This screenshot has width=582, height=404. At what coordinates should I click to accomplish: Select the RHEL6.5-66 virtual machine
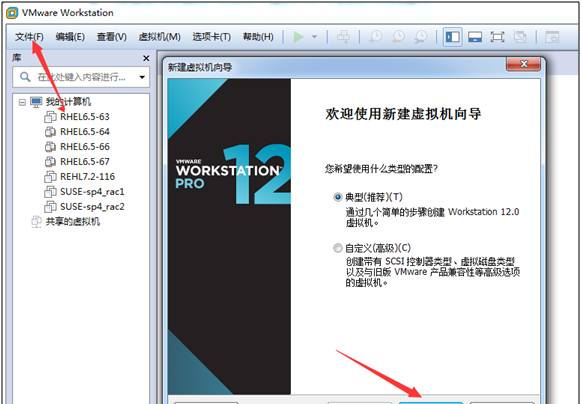tap(85, 147)
